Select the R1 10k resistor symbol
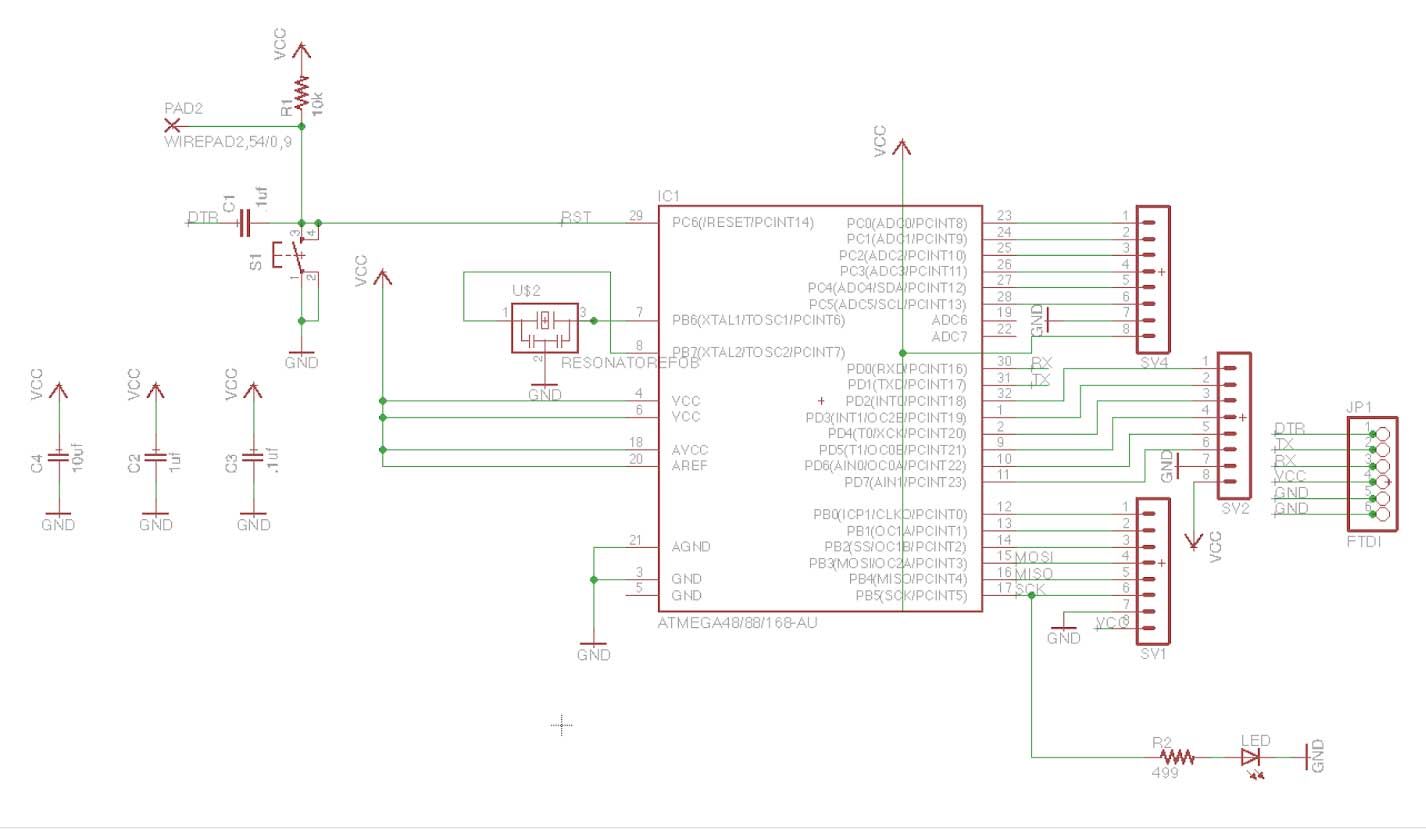 [301, 95]
